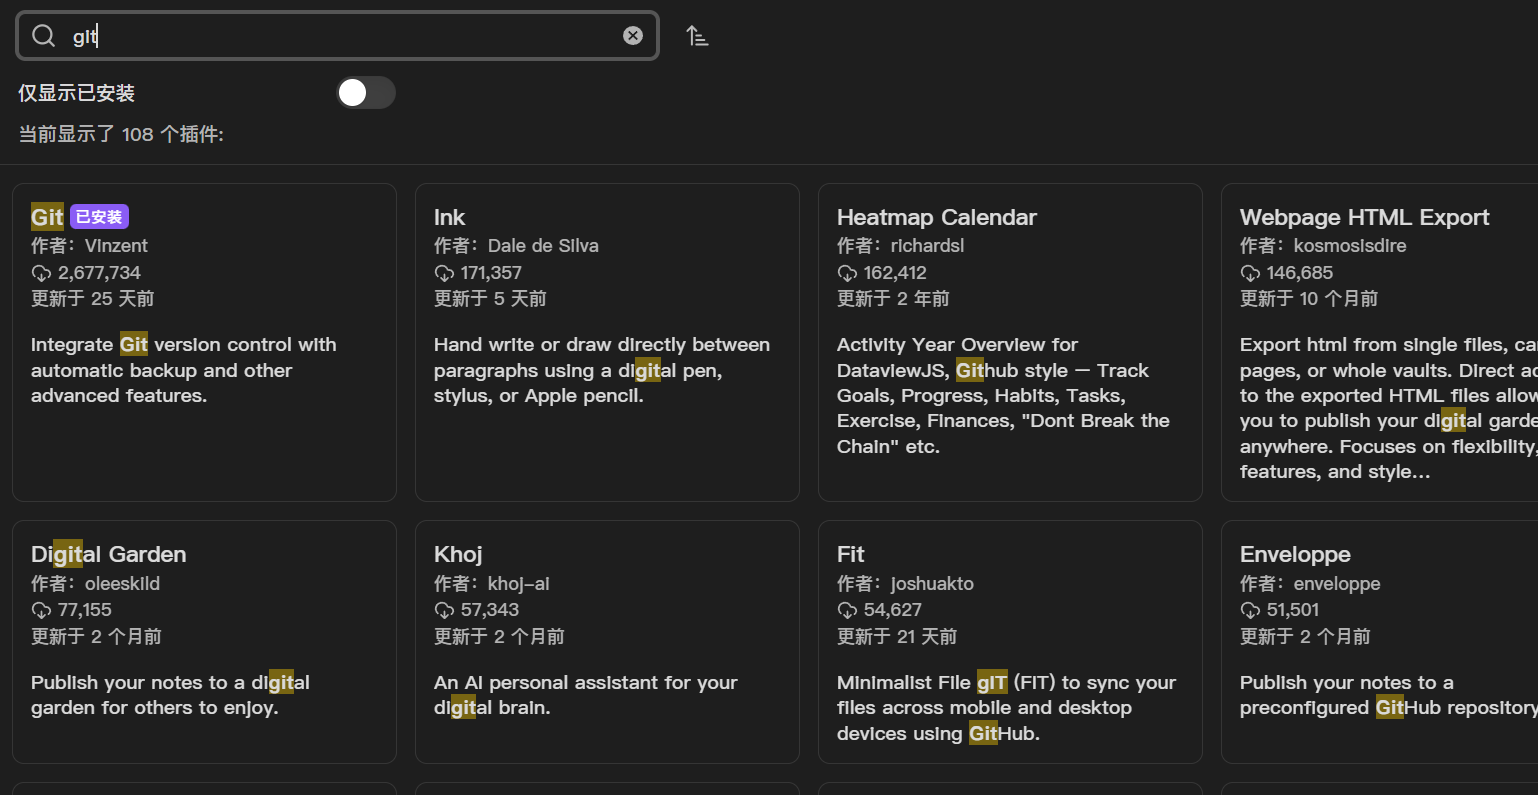The width and height of the screenshot is (1538, 795).
Task: Click the download icon beside 162,412
Action: 847,273
